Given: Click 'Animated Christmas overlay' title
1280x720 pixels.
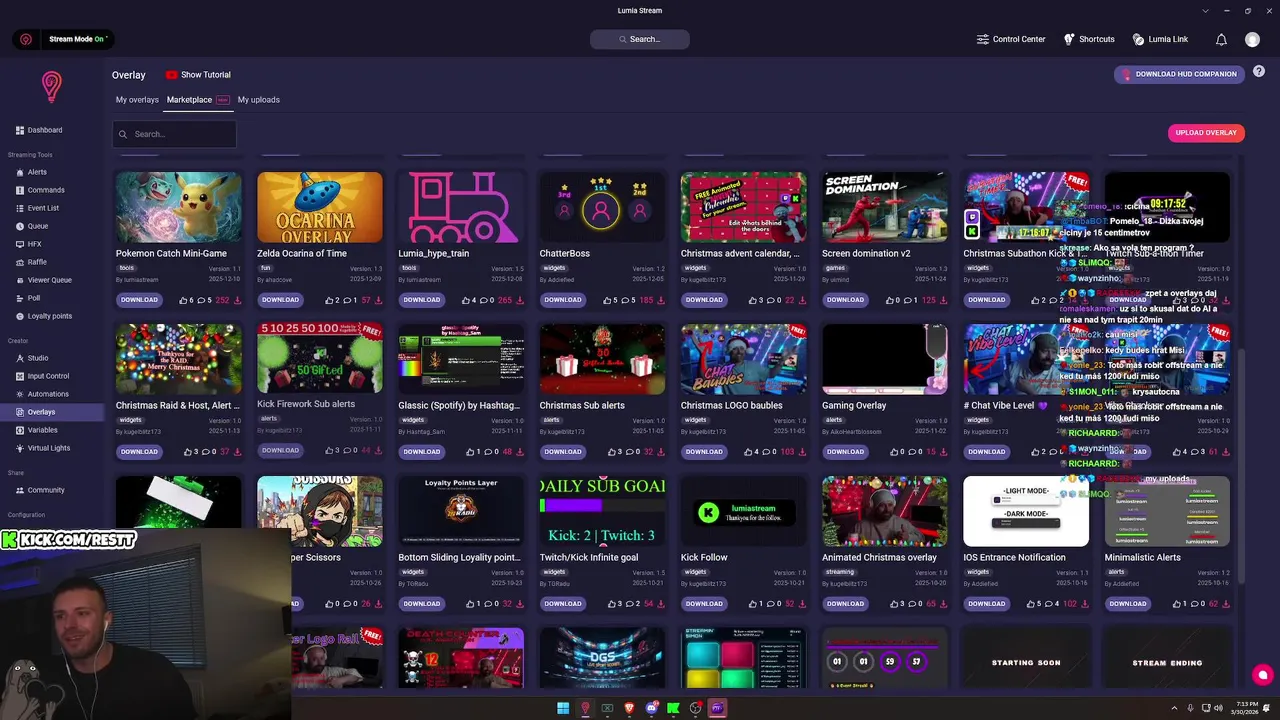Looking at the screenshot, I should coord(879,558).
